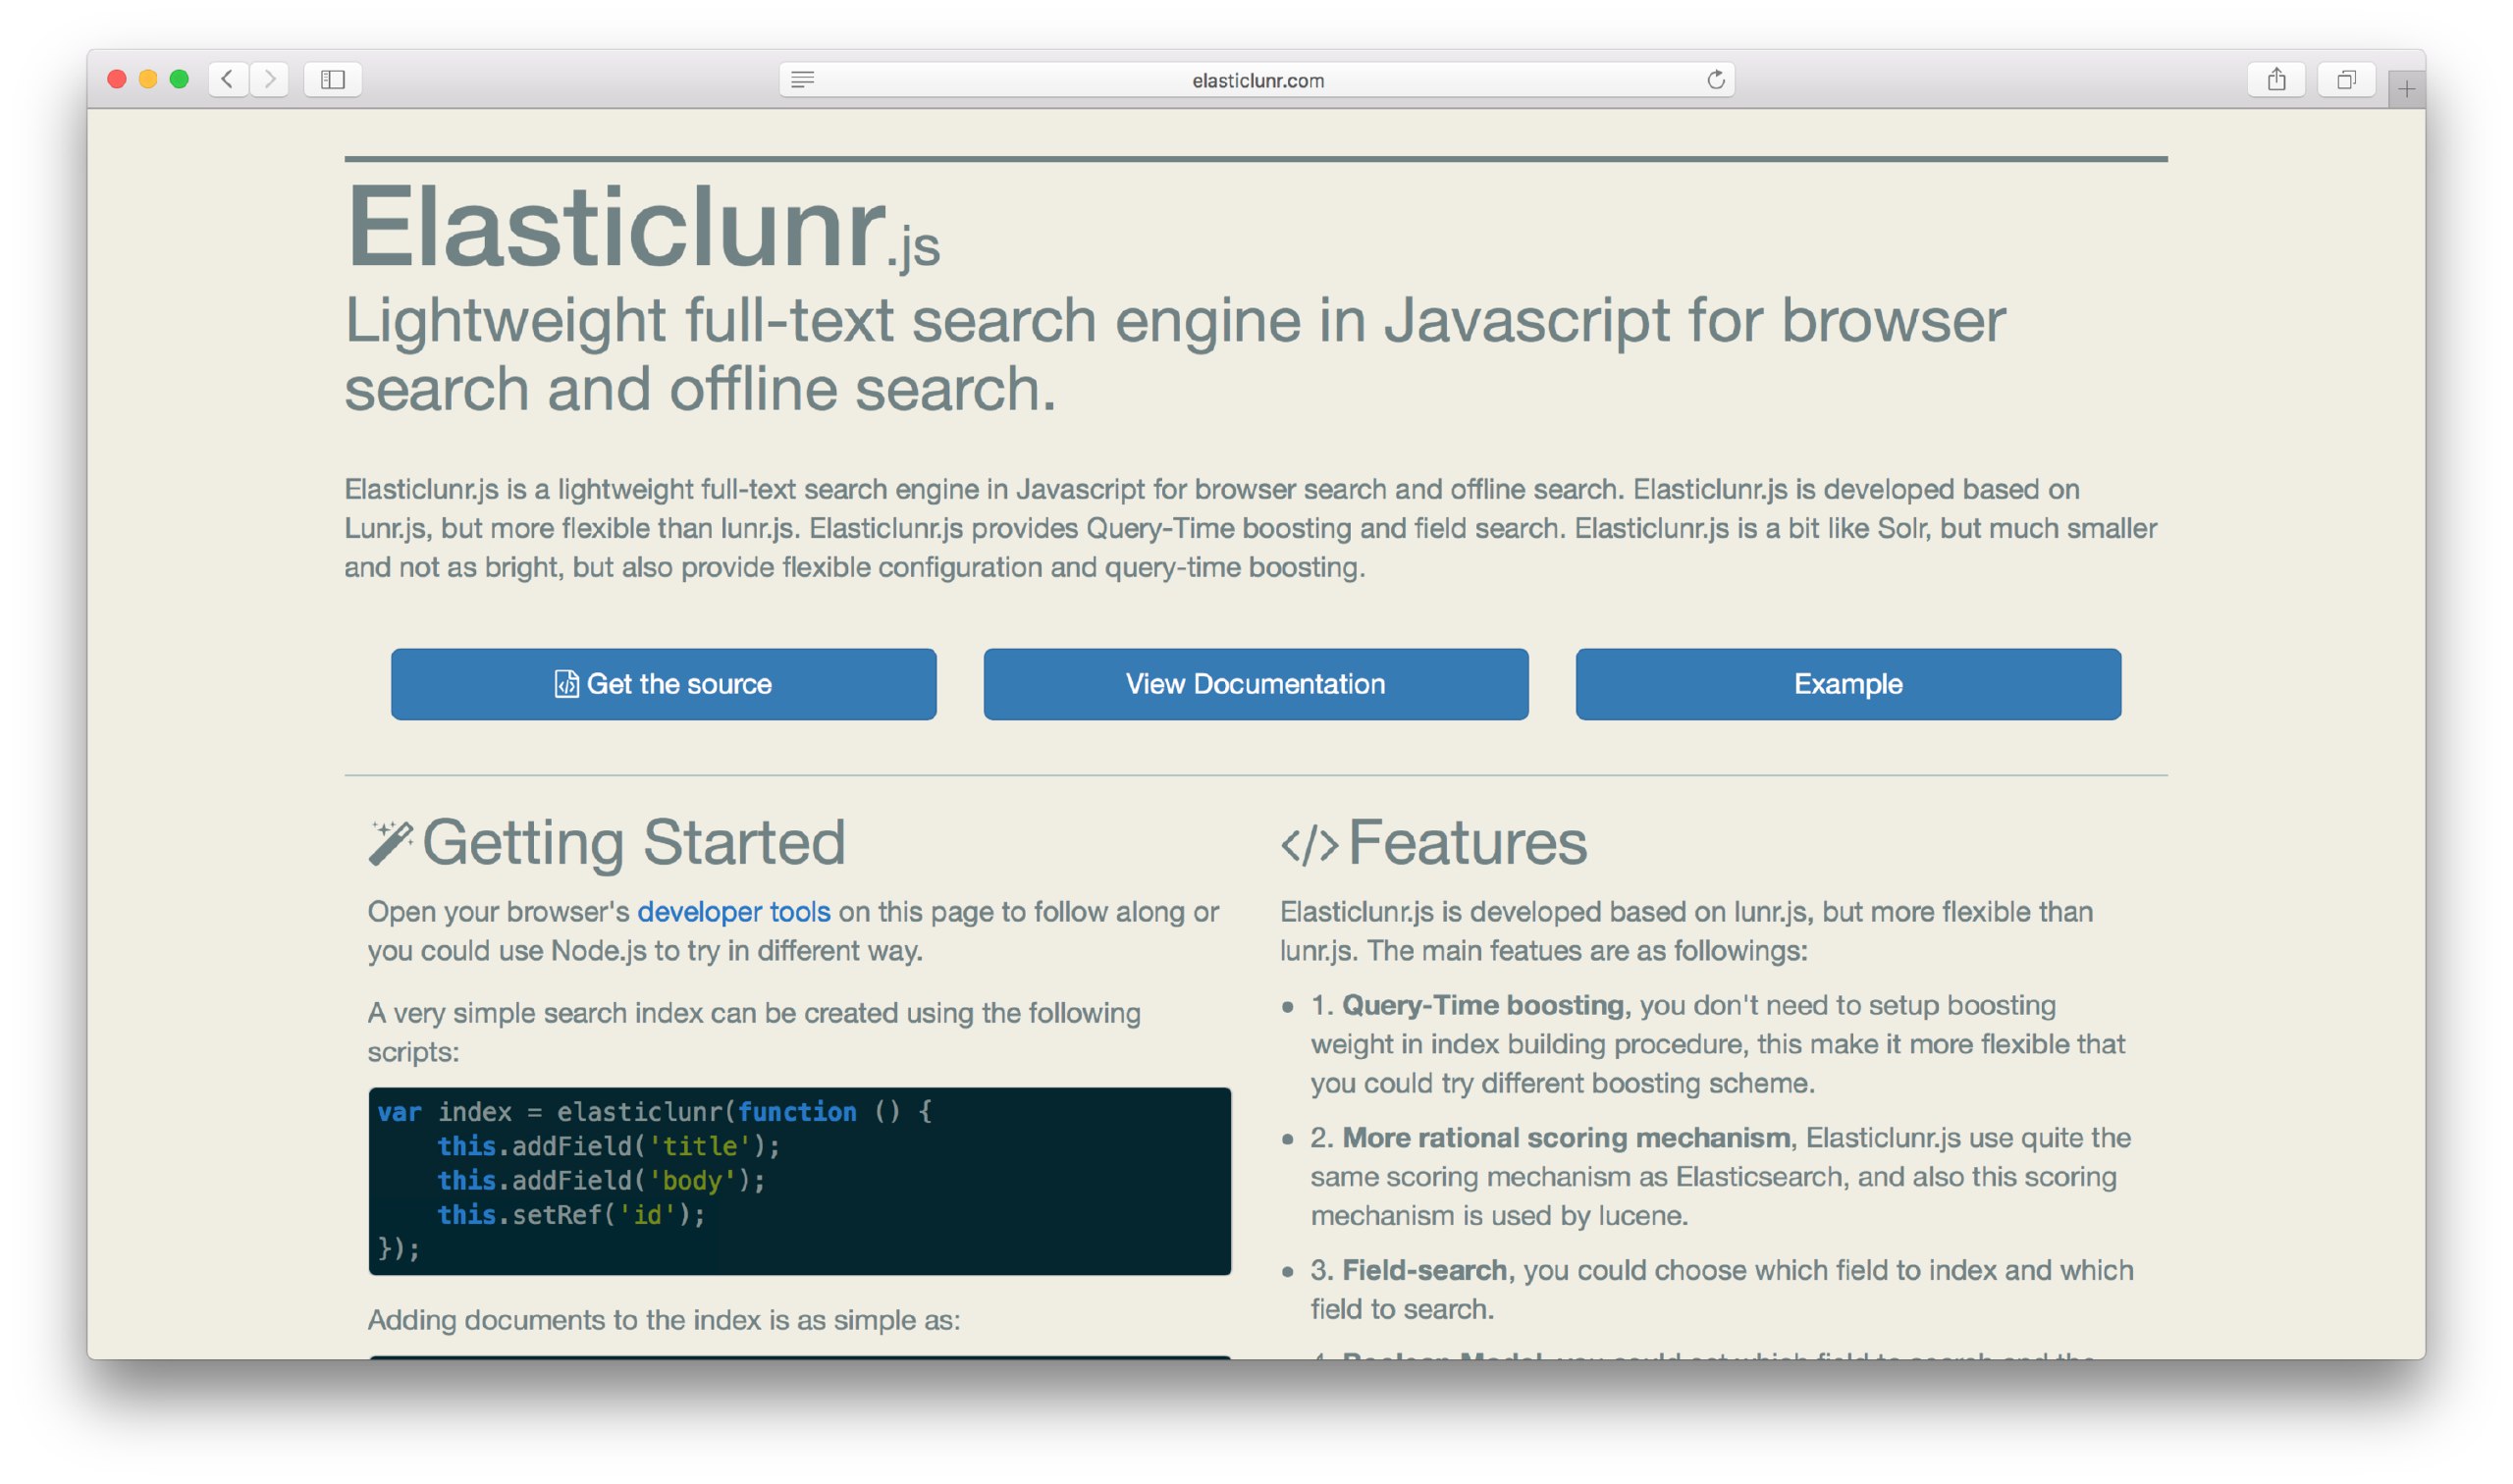
Task: Click the address bar showing elasticlunr.com
Action: (1256, 80)
